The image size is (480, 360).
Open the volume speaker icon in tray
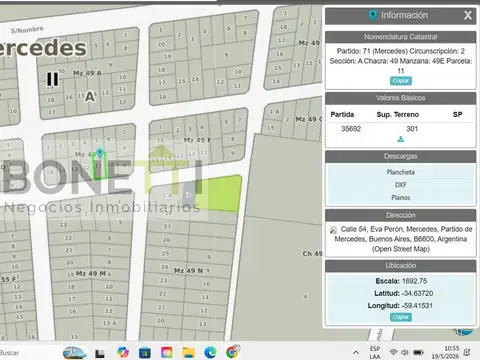coord(405,352)
